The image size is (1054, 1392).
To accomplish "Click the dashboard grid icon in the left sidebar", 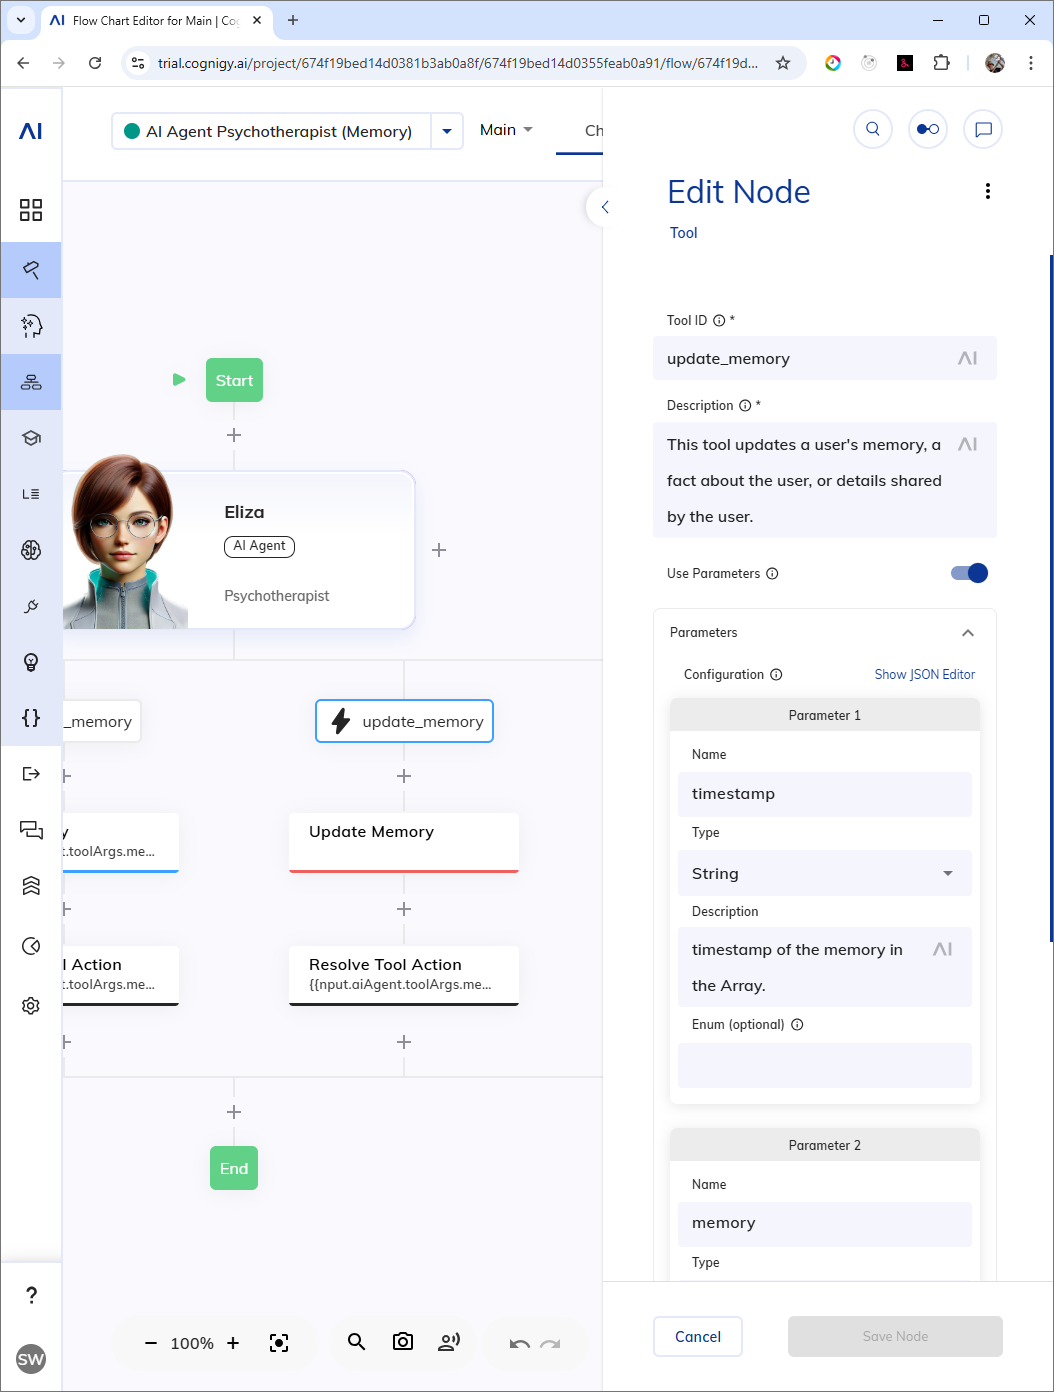I will click(x=31, y=210).
